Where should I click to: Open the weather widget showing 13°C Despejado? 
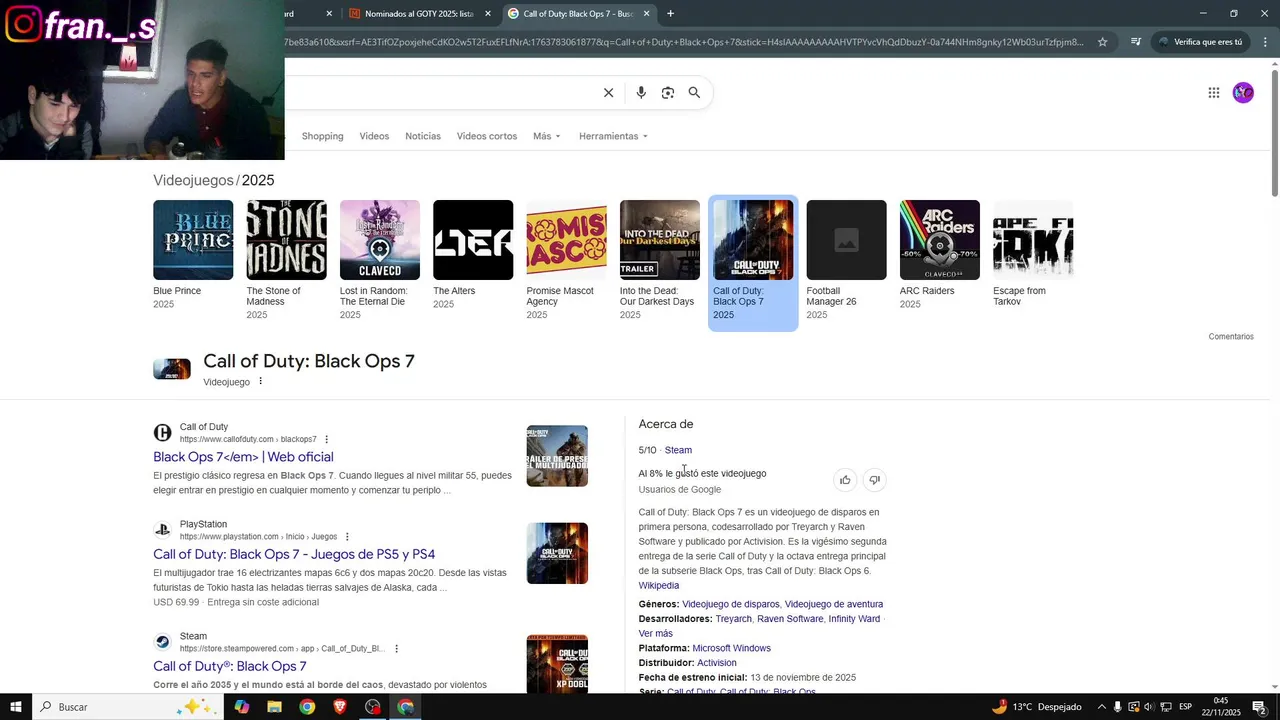point(1038,707)
